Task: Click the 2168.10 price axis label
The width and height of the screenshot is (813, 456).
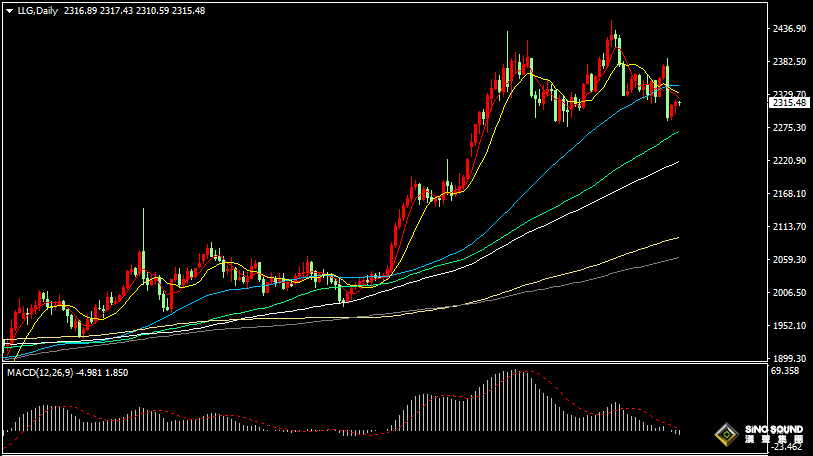Action: [x=788, y=194]
